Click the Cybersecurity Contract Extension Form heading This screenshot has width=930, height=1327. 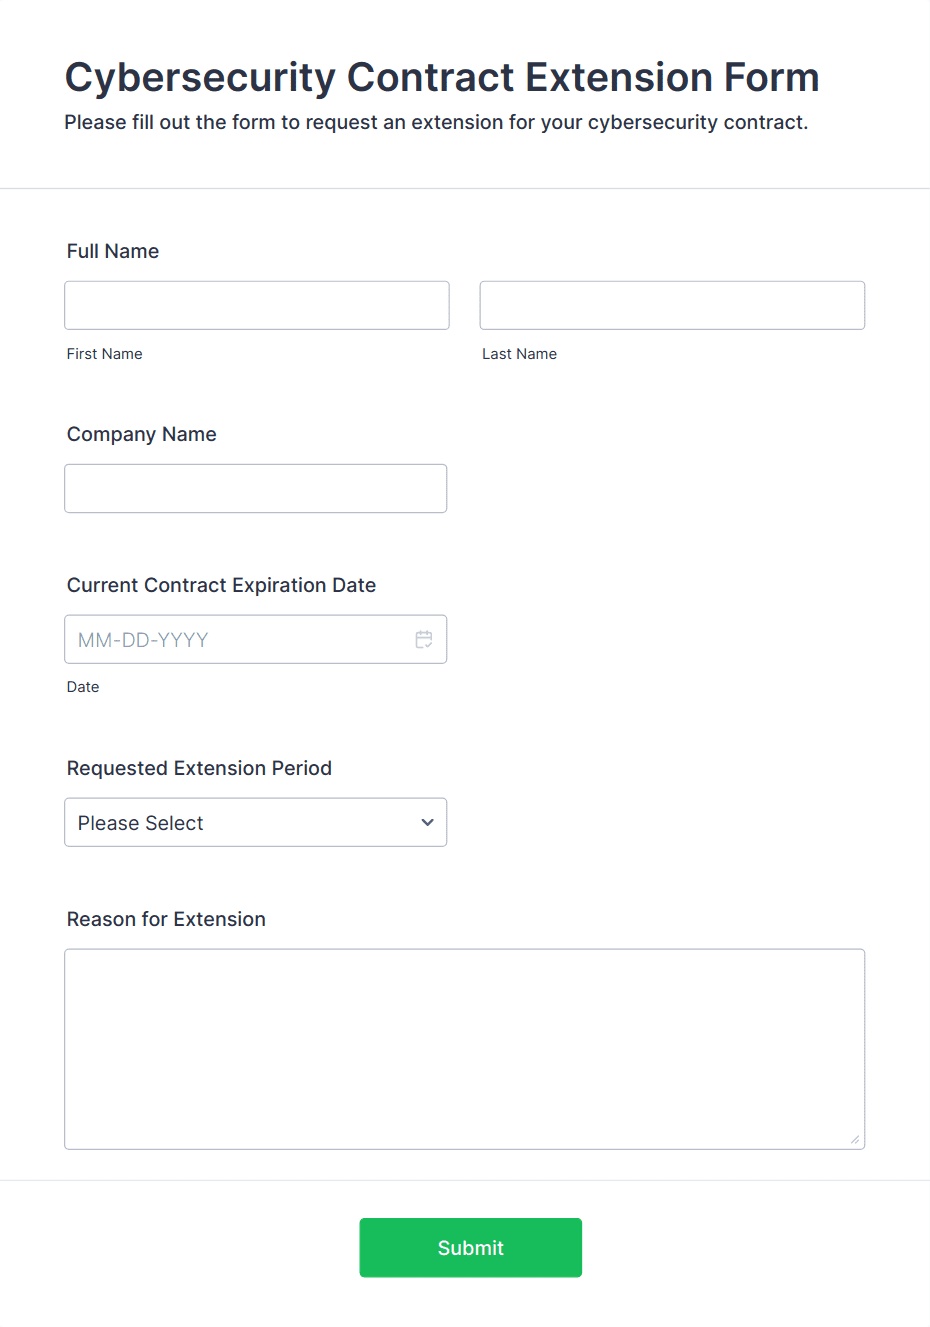coord(442,77)
